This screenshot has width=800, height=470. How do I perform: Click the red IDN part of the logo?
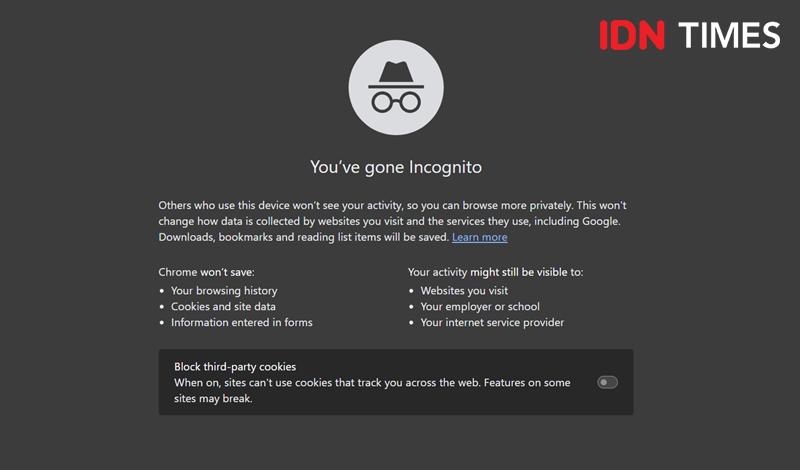(632, 35)
